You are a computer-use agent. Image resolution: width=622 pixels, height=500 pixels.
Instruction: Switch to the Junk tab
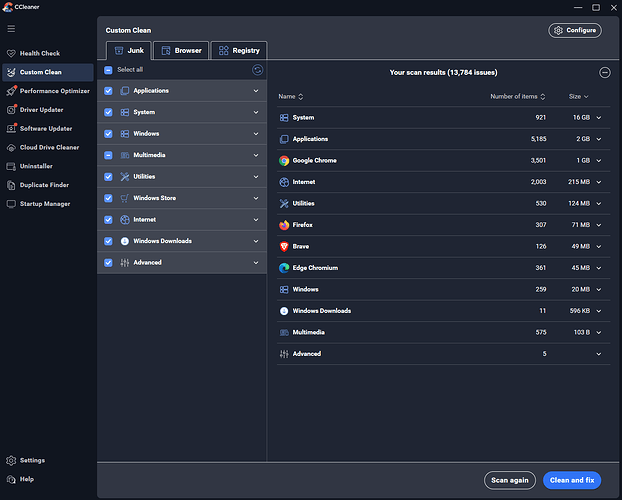tap(129, 50)
